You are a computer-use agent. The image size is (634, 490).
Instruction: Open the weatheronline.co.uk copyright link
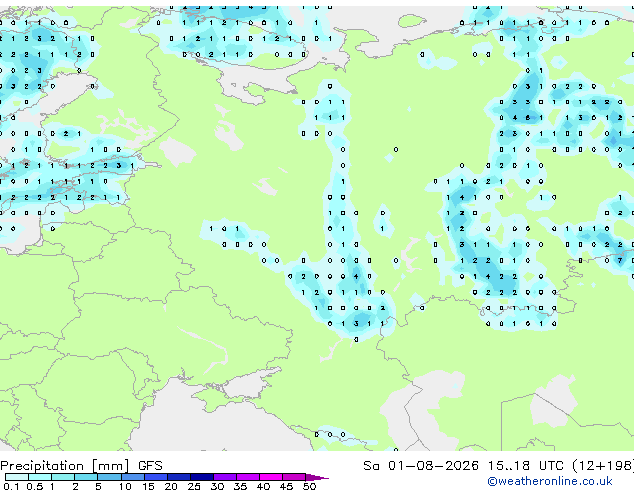point(550,481)
